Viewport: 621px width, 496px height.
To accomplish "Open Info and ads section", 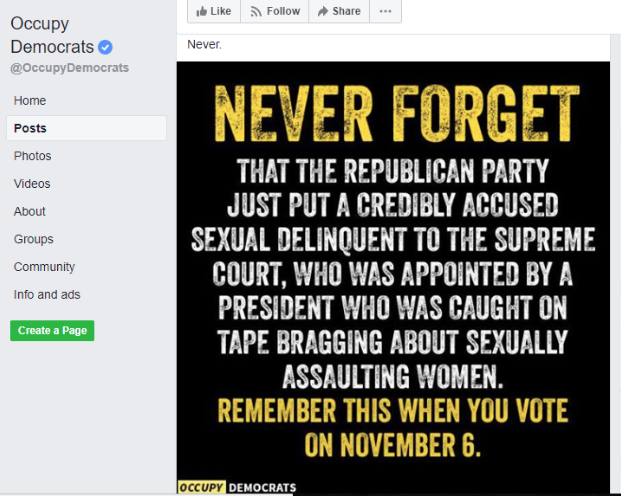I will coord(47,294).
